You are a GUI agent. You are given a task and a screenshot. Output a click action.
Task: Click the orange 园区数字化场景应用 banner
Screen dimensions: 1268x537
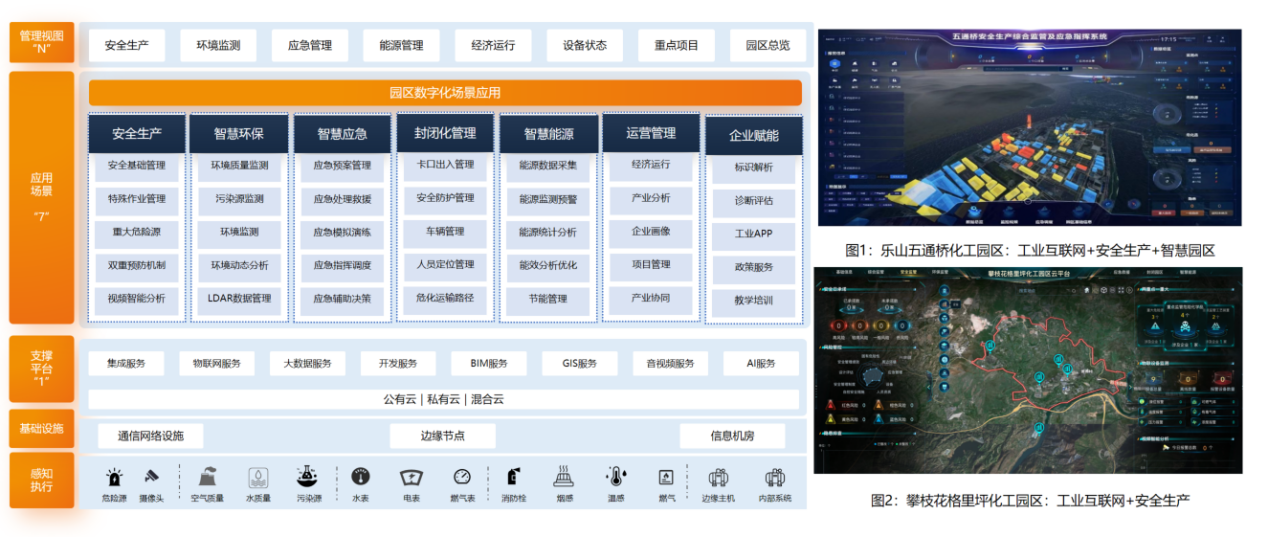pyautogui.click(x=445, y=93)
